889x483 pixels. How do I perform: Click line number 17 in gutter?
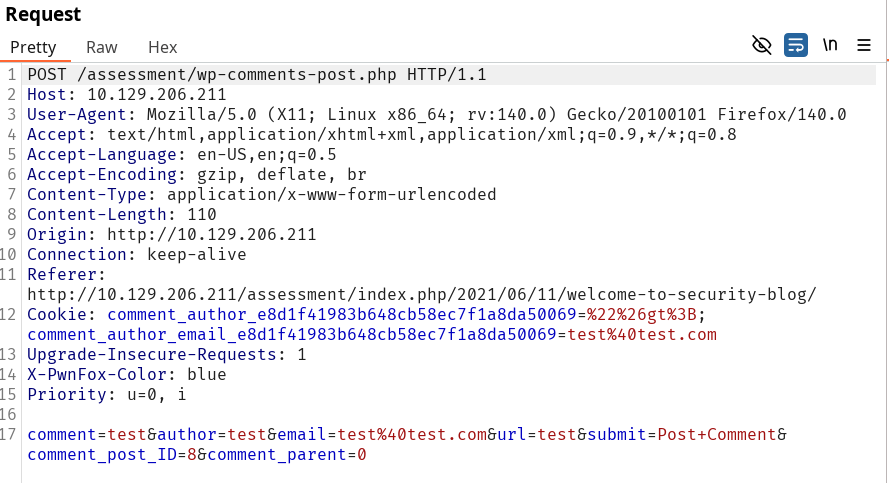[x=11, y=435]
